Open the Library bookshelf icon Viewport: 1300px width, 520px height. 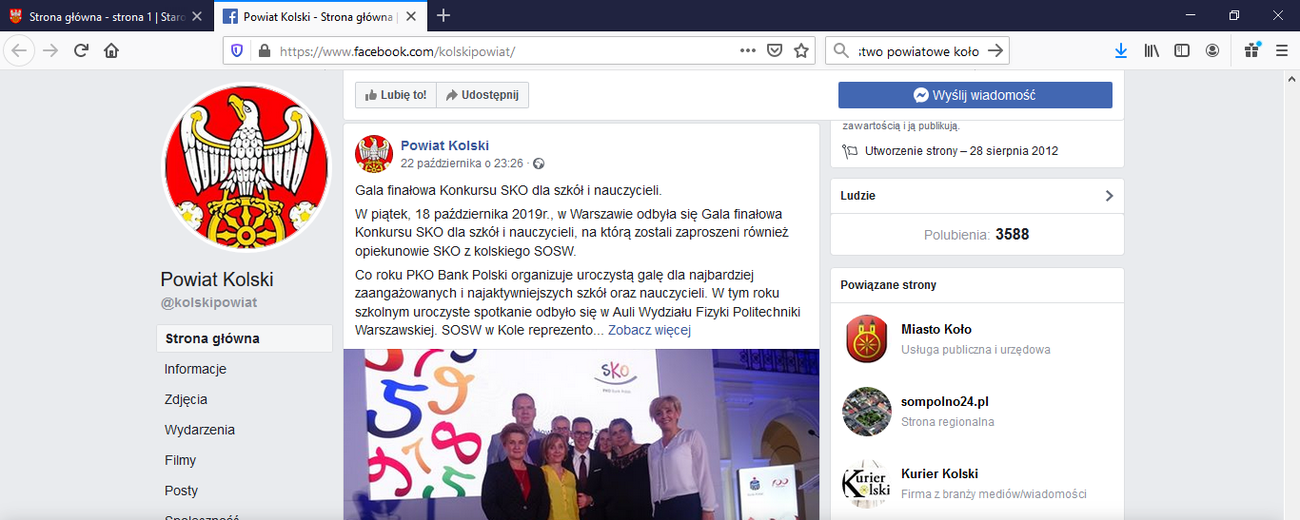pos(1152,50)
